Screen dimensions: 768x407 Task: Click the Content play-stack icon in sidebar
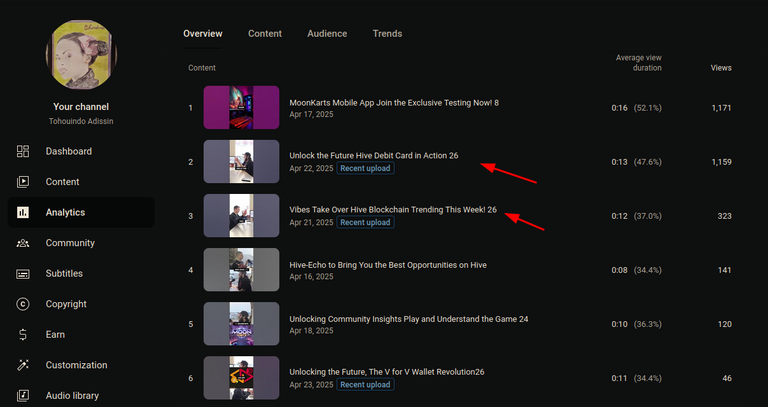(23, 182)
